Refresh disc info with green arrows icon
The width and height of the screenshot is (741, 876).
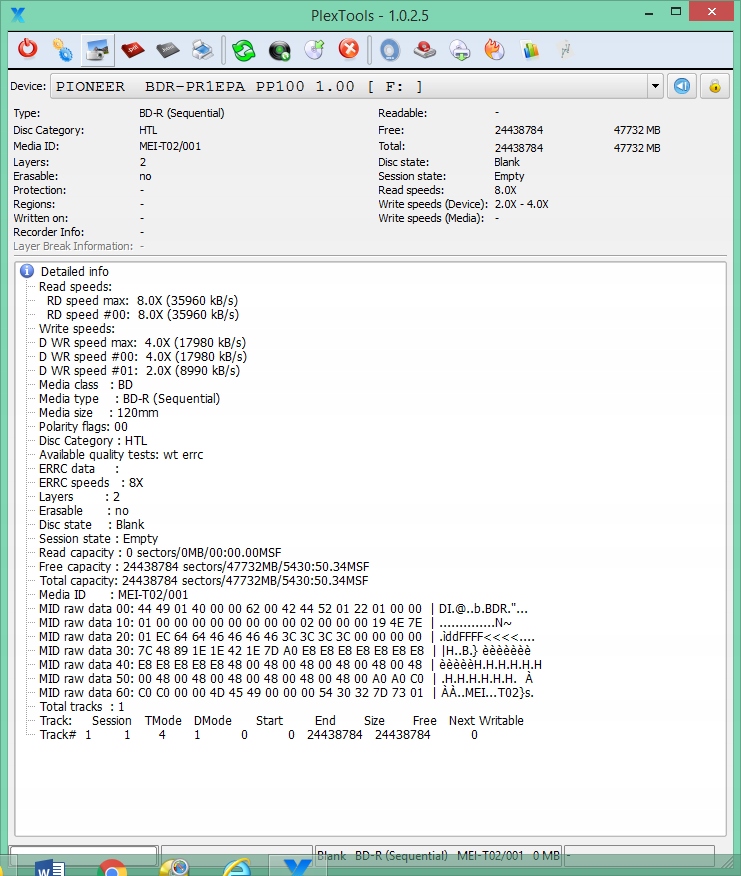pyautogui.click(x=244, y=50)
